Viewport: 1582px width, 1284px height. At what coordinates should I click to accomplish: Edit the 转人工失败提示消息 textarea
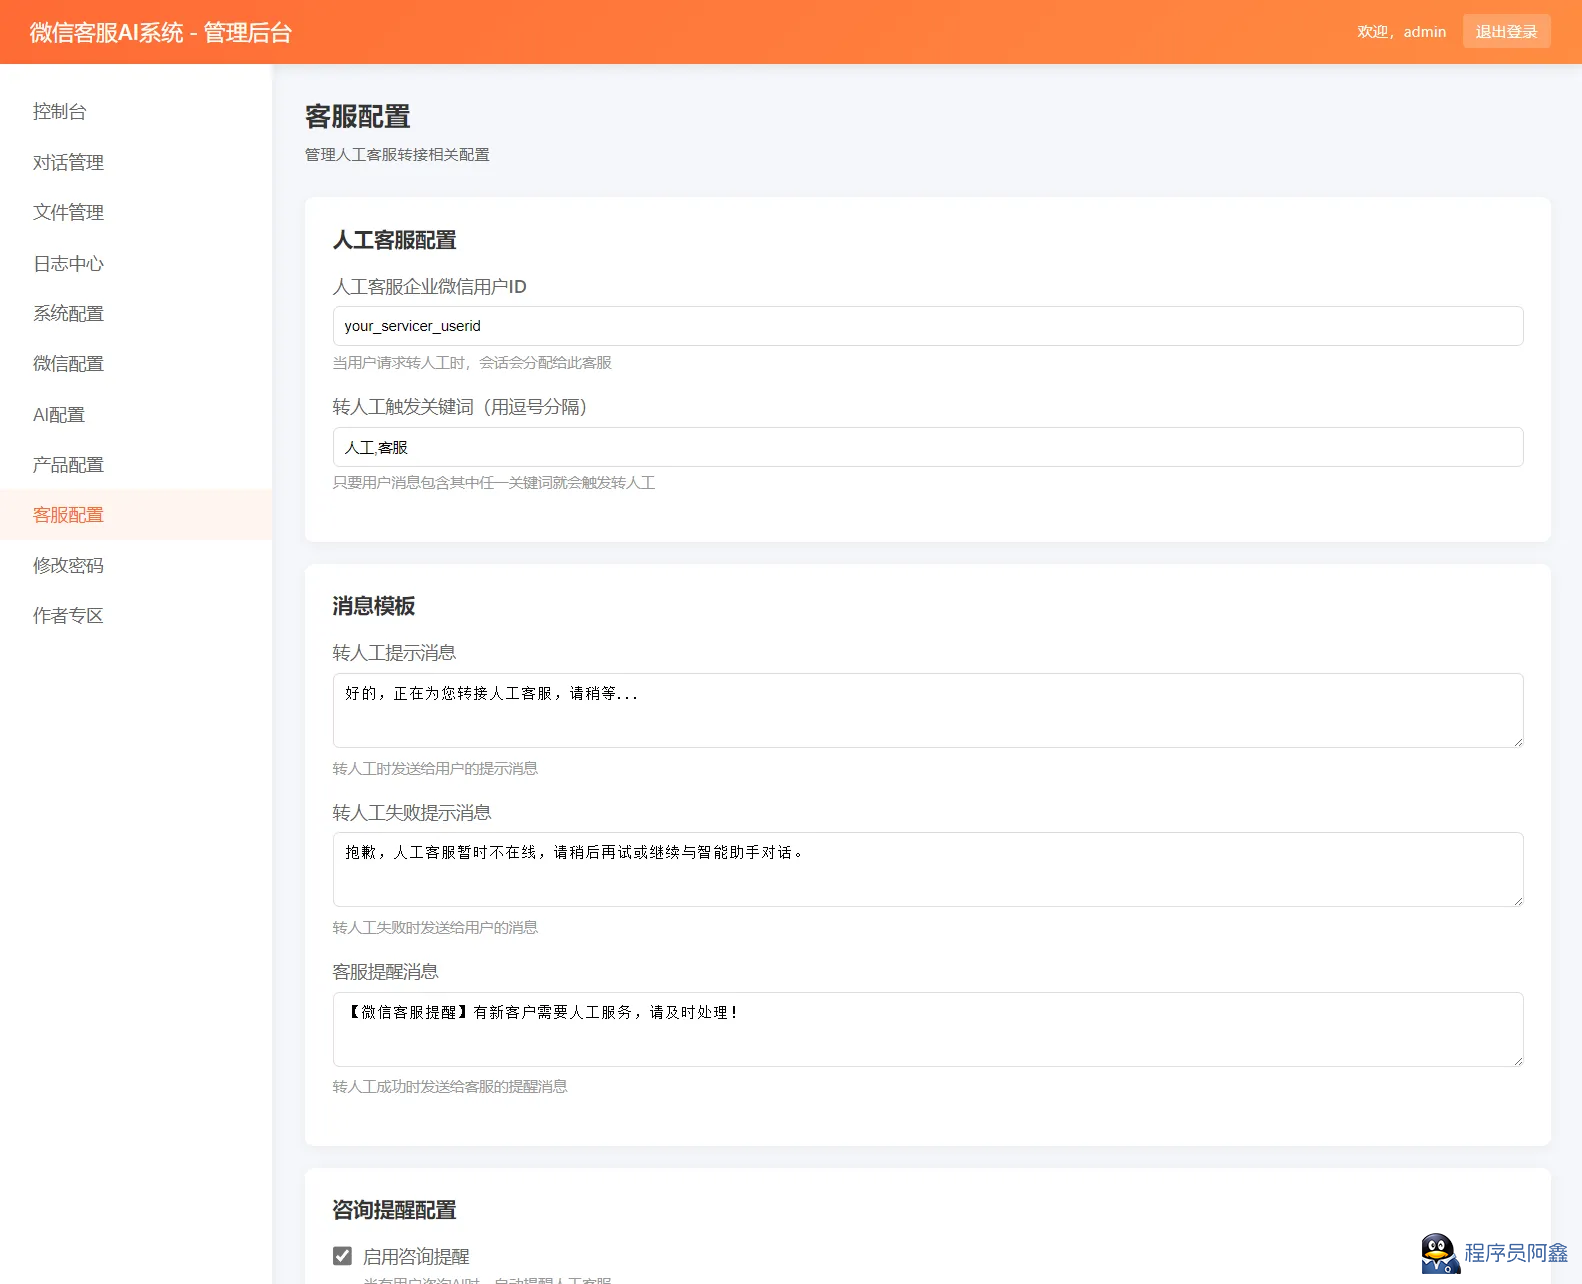(927, 869)
